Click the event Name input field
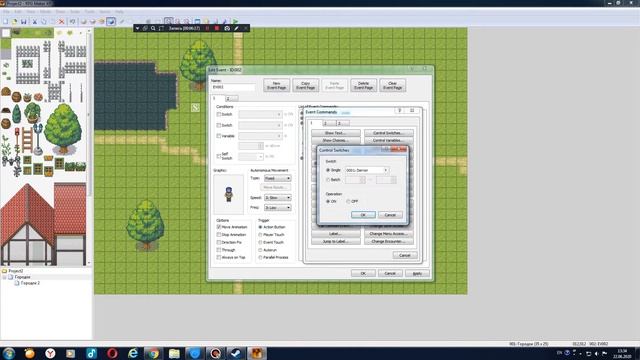 233,87
